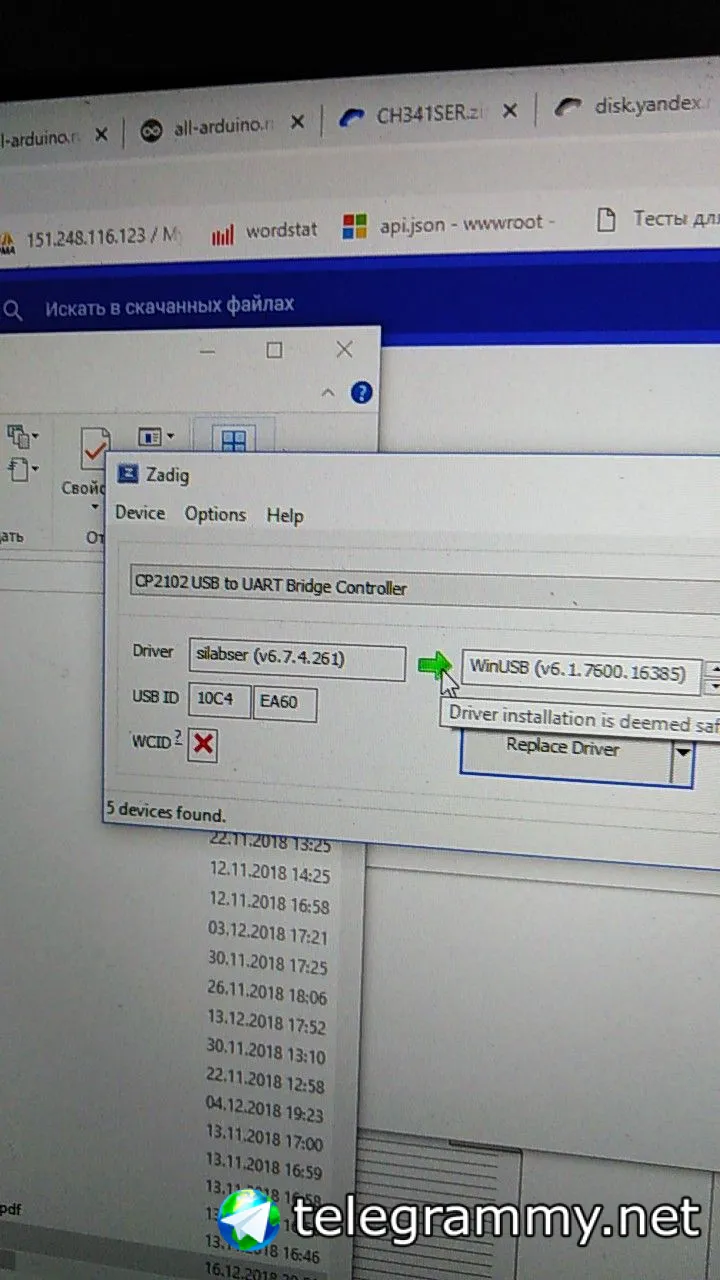
Task: Click the '5 devices found.' status text
Action: [x=166, y=814]
